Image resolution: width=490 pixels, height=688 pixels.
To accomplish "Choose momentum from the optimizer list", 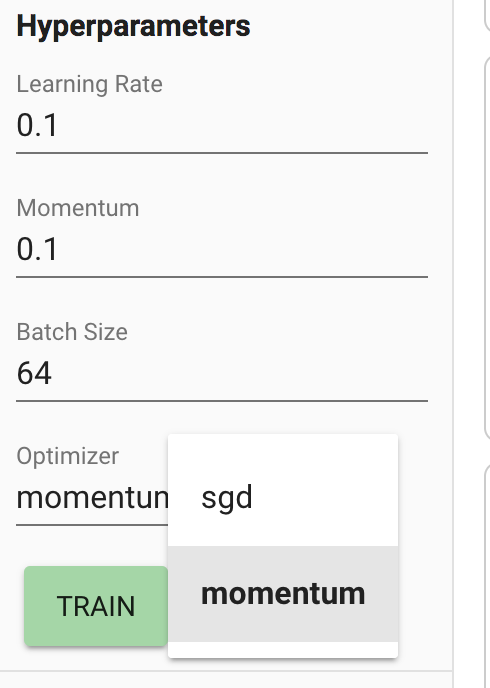I will [283, 594].
